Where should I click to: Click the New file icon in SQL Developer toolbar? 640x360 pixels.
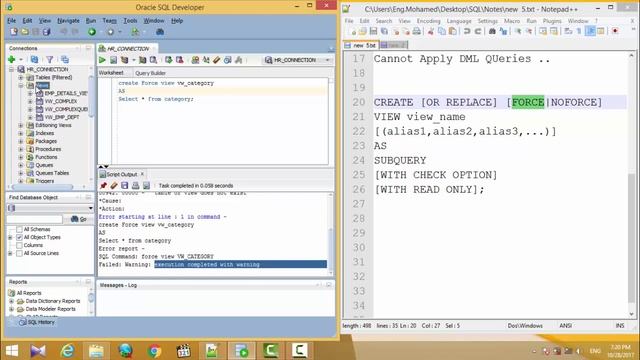pyautogui.click(x=14, y=31)
